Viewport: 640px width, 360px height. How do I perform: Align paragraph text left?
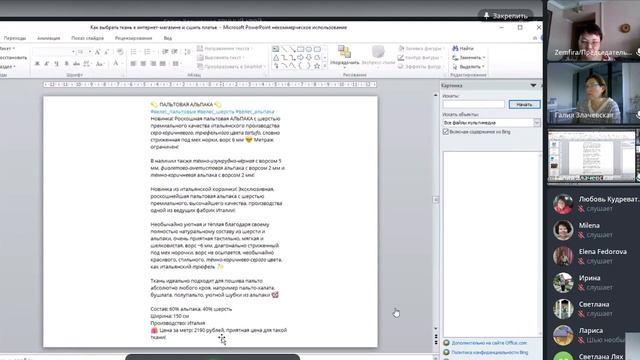(x=133, y=64)
